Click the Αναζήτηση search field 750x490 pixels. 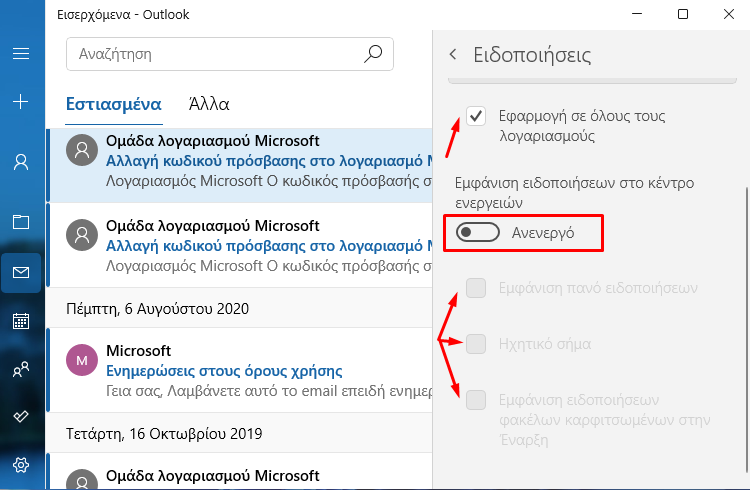tap(230, 54)
